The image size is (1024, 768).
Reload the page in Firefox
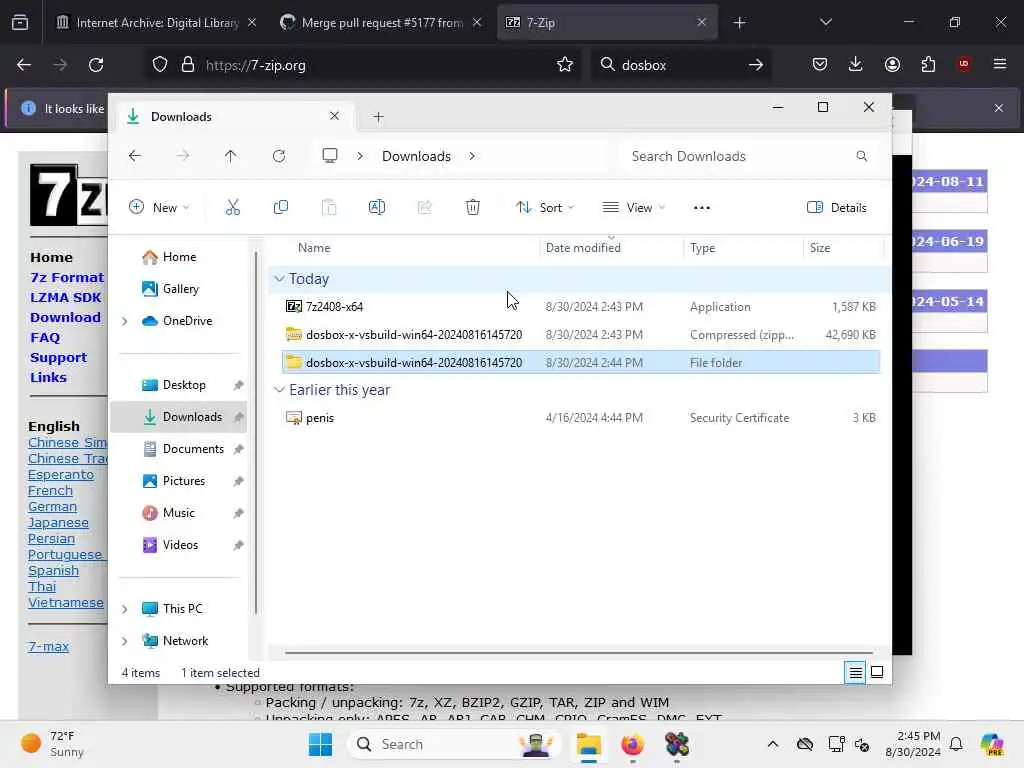click(x=96, y=65)
